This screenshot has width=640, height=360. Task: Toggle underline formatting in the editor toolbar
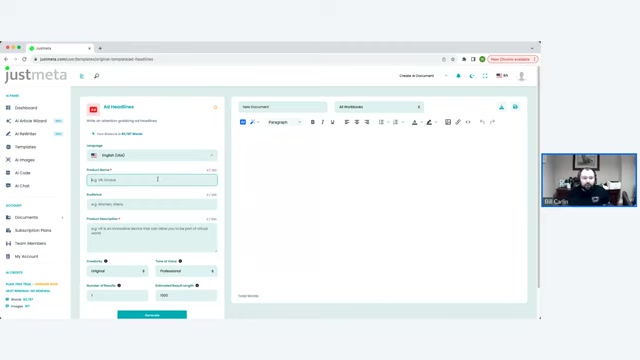click(x=333, y=122)
